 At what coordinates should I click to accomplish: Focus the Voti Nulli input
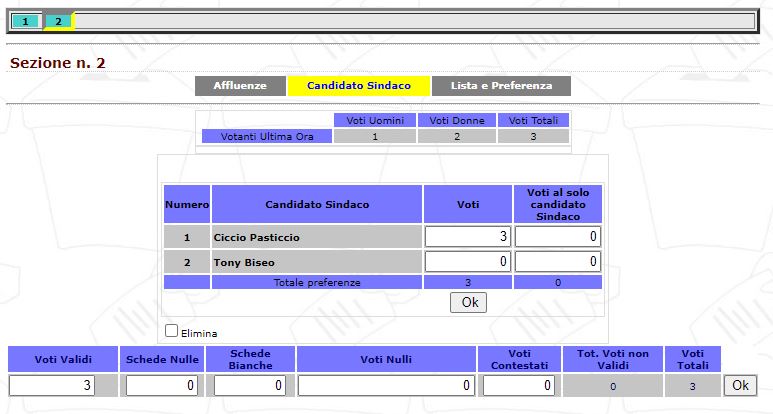[386, 385]
